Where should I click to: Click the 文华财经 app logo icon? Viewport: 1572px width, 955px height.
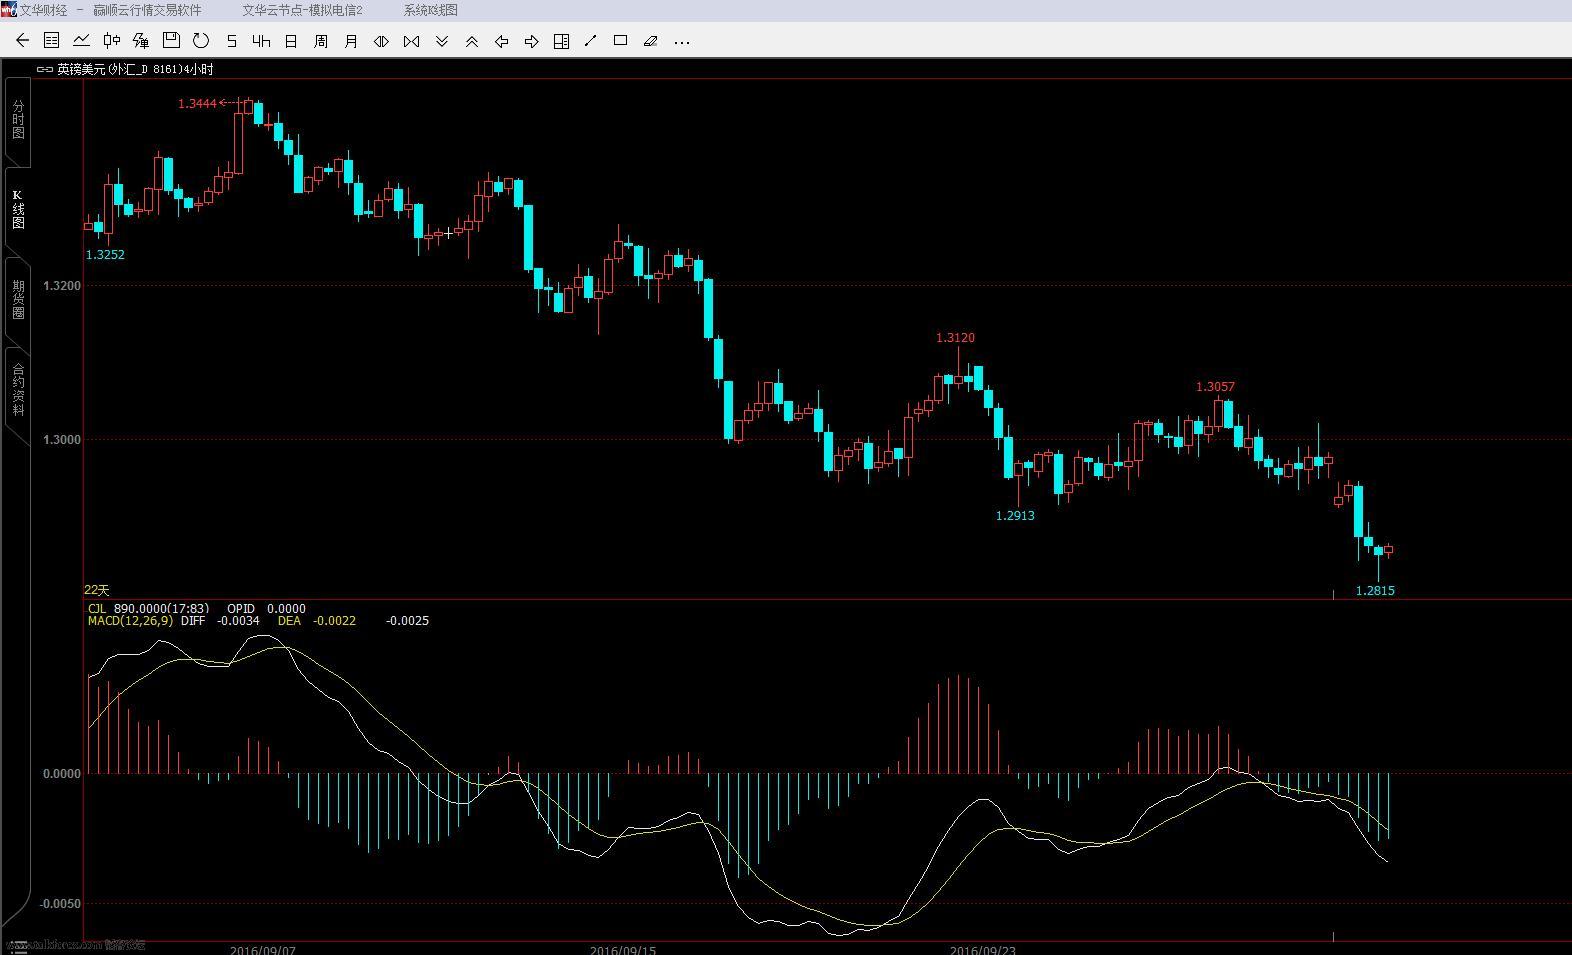9,10
